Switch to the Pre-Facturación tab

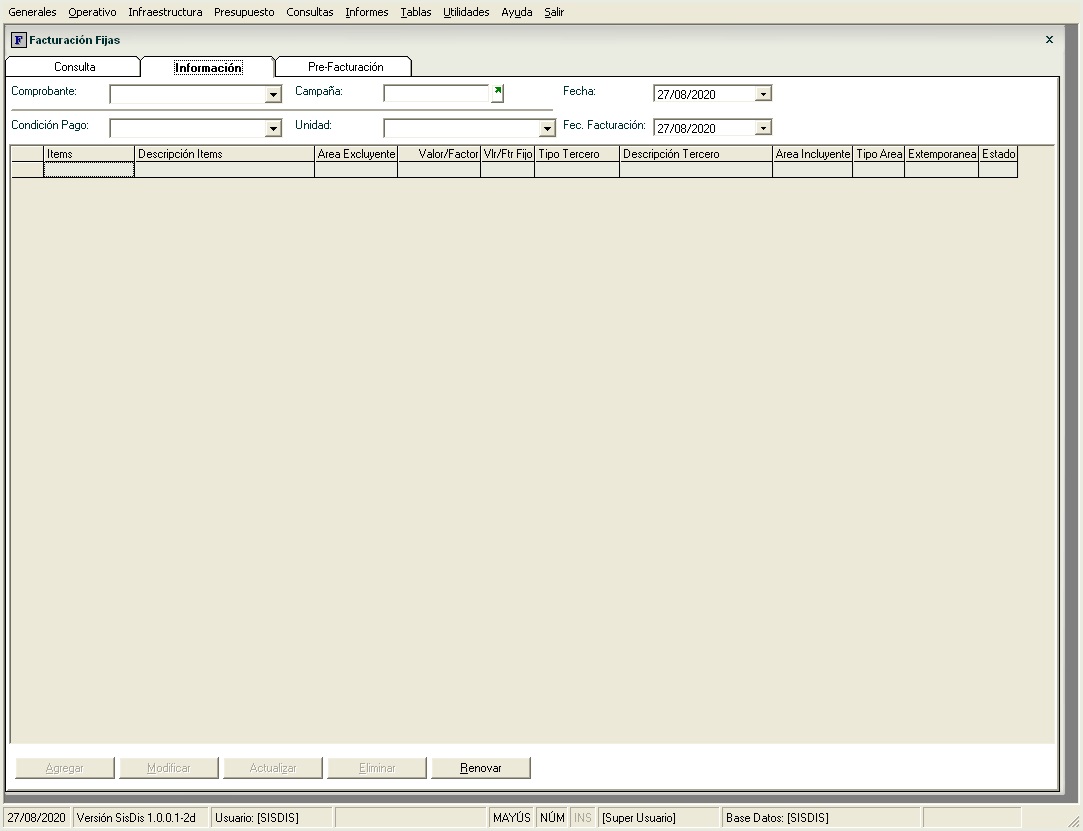pos(345,67)
